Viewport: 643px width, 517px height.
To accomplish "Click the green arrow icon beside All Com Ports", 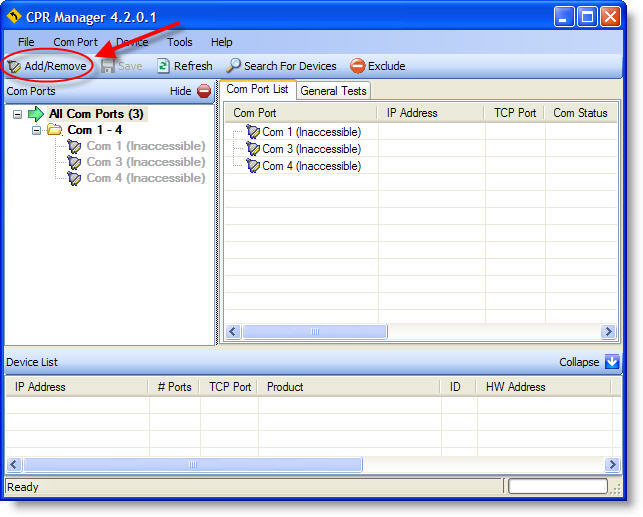I will tap(36, 114).
